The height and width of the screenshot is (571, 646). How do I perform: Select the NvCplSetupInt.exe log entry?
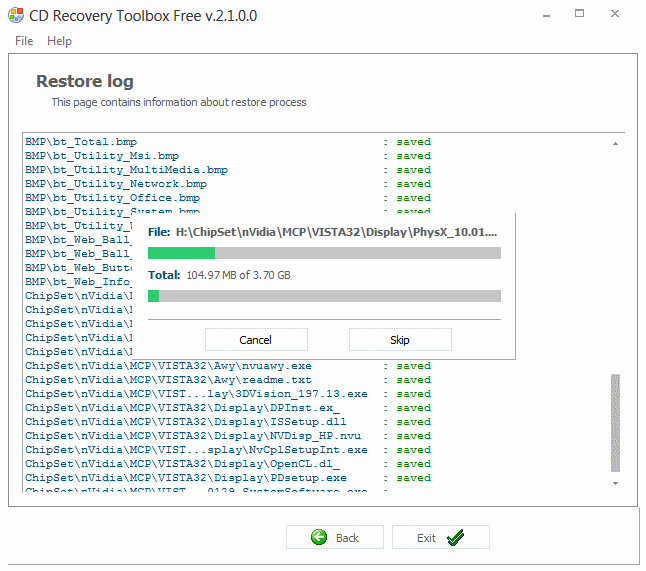click(228, 450)
